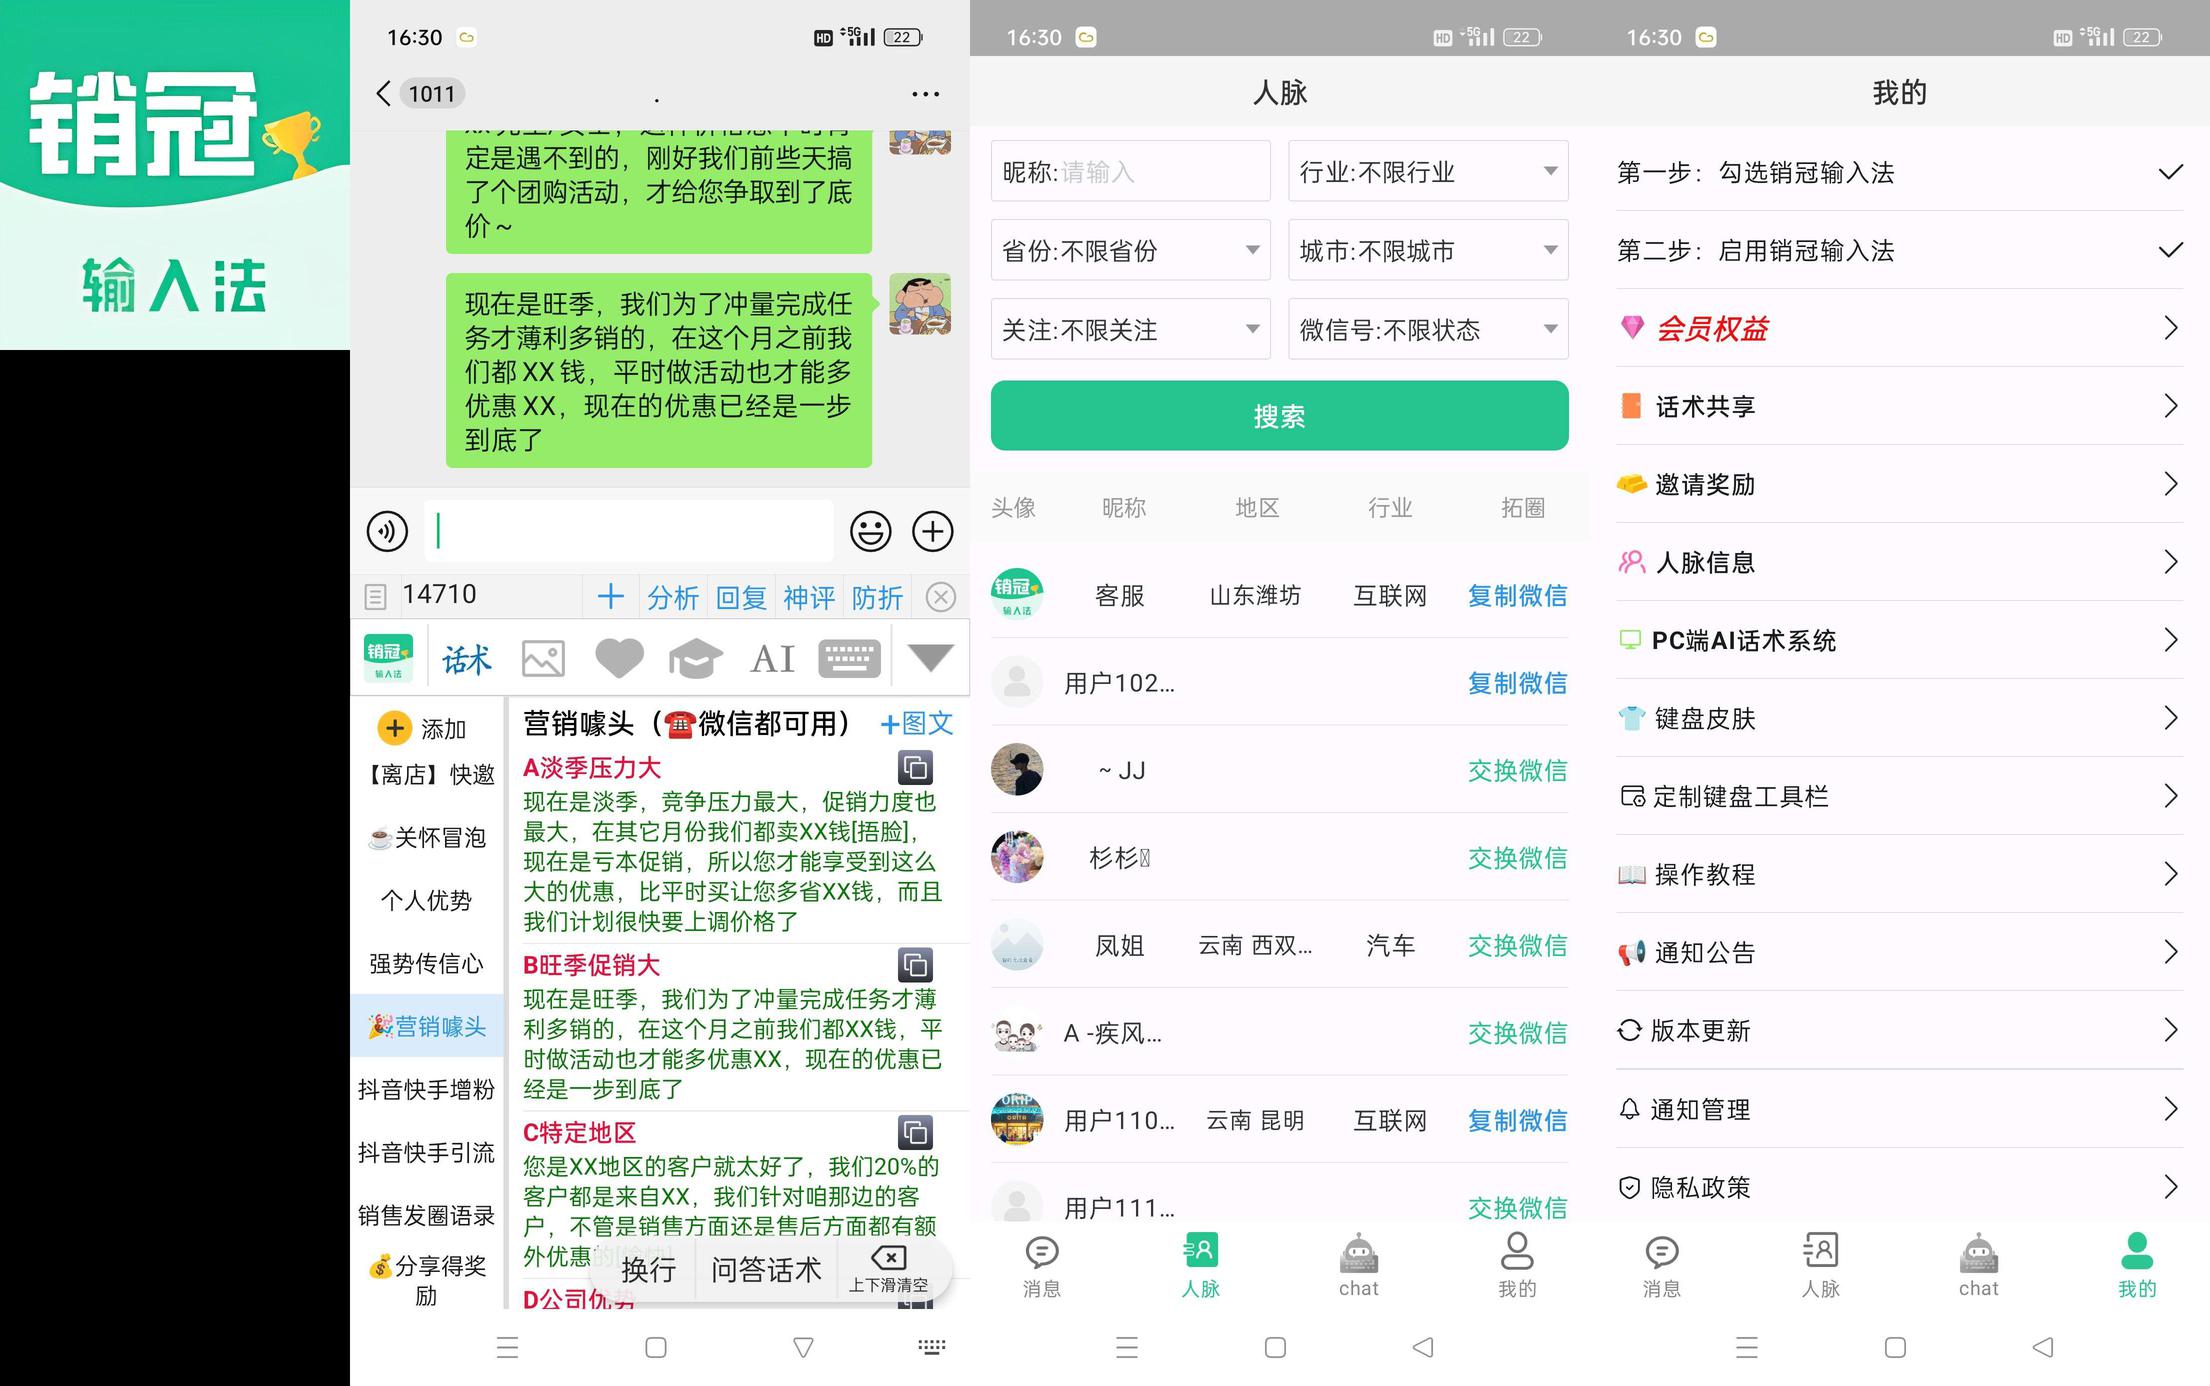Focus the chat message input field
Screen dimensions: 2210x1386
pyautogui.click(x=629, y=531)
